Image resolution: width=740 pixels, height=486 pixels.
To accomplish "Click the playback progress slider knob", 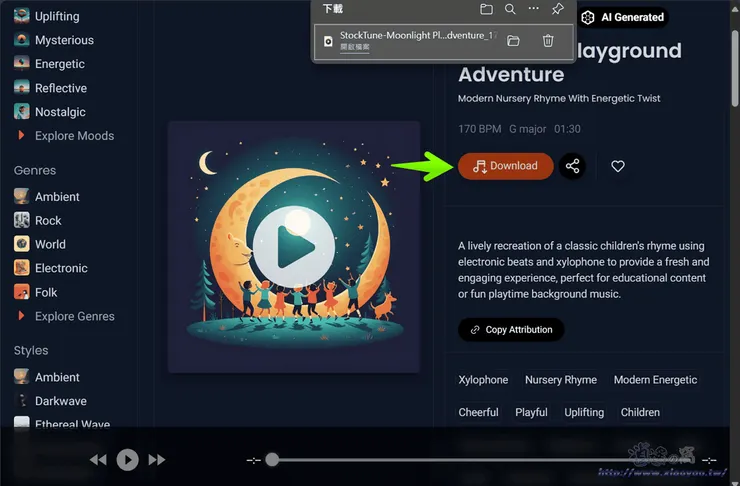I will (272, 460).
